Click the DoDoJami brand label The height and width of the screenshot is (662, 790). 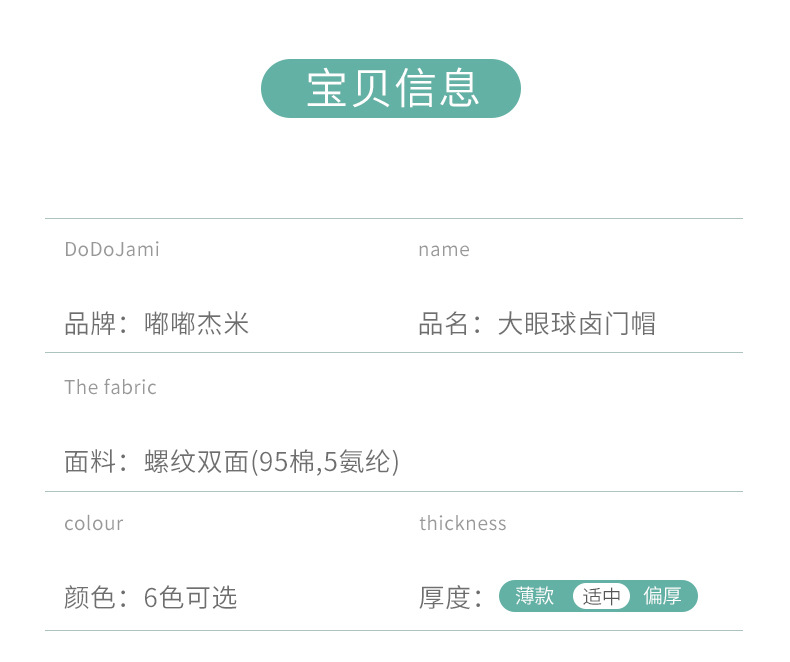pos(112,249)
